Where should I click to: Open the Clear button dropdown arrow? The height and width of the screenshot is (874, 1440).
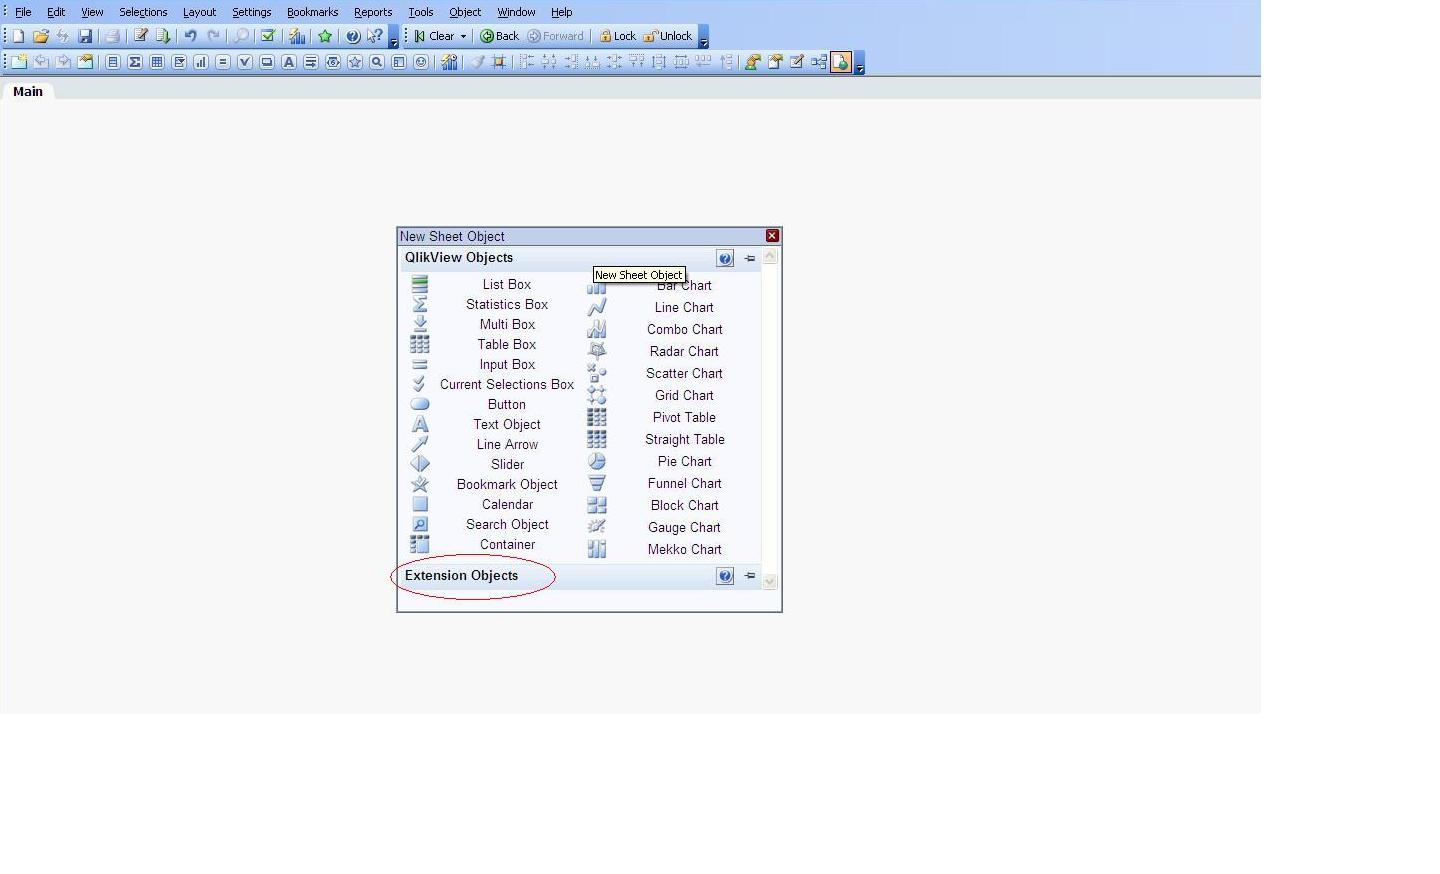point(463,36)
